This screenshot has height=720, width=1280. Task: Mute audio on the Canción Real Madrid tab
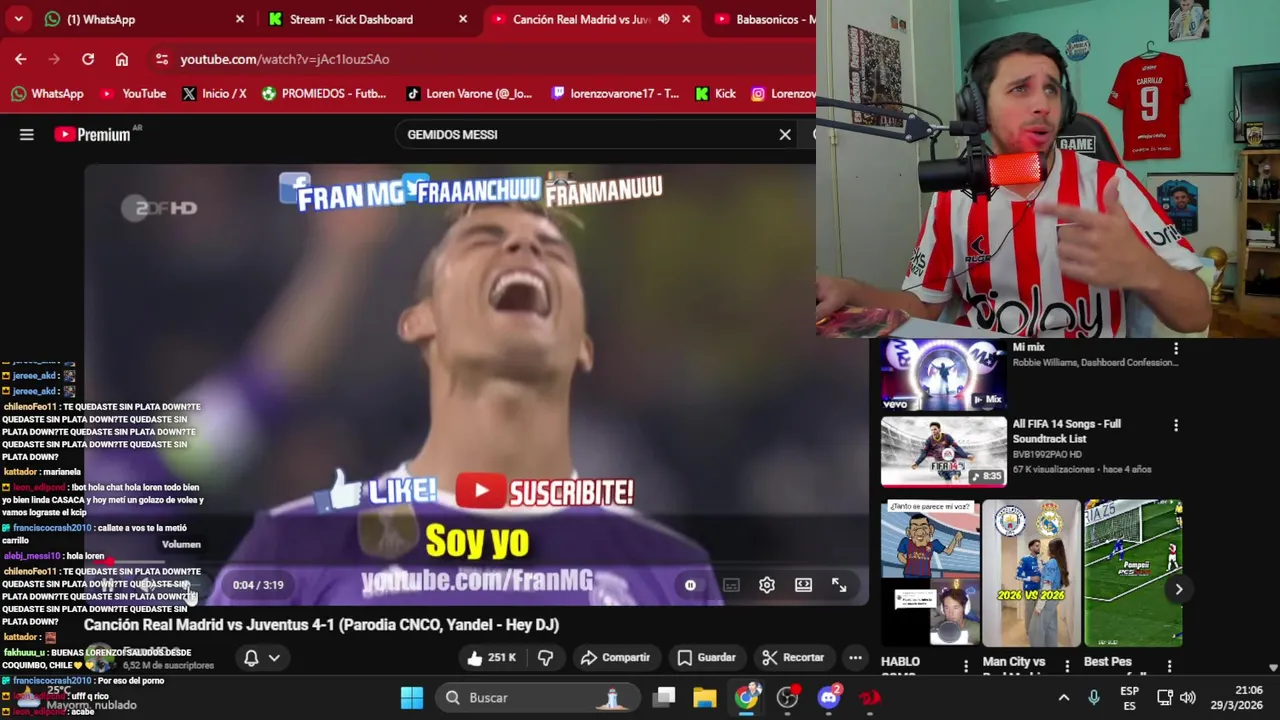tap(663, 19)
